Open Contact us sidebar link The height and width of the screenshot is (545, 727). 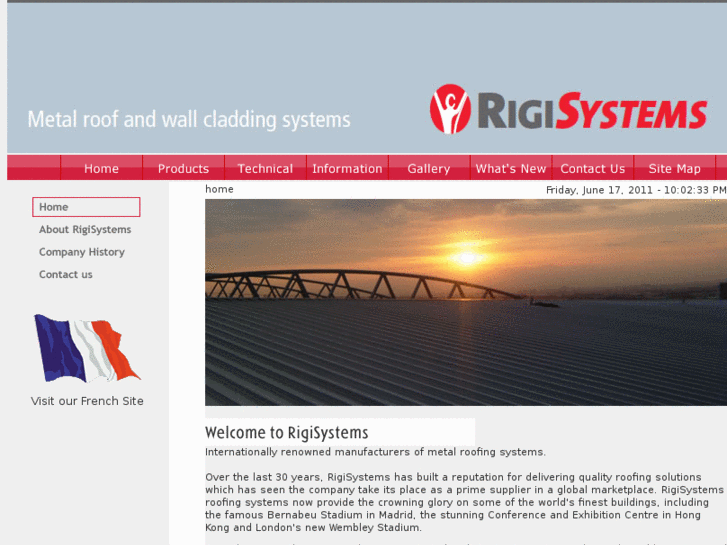tap(65, 275)
